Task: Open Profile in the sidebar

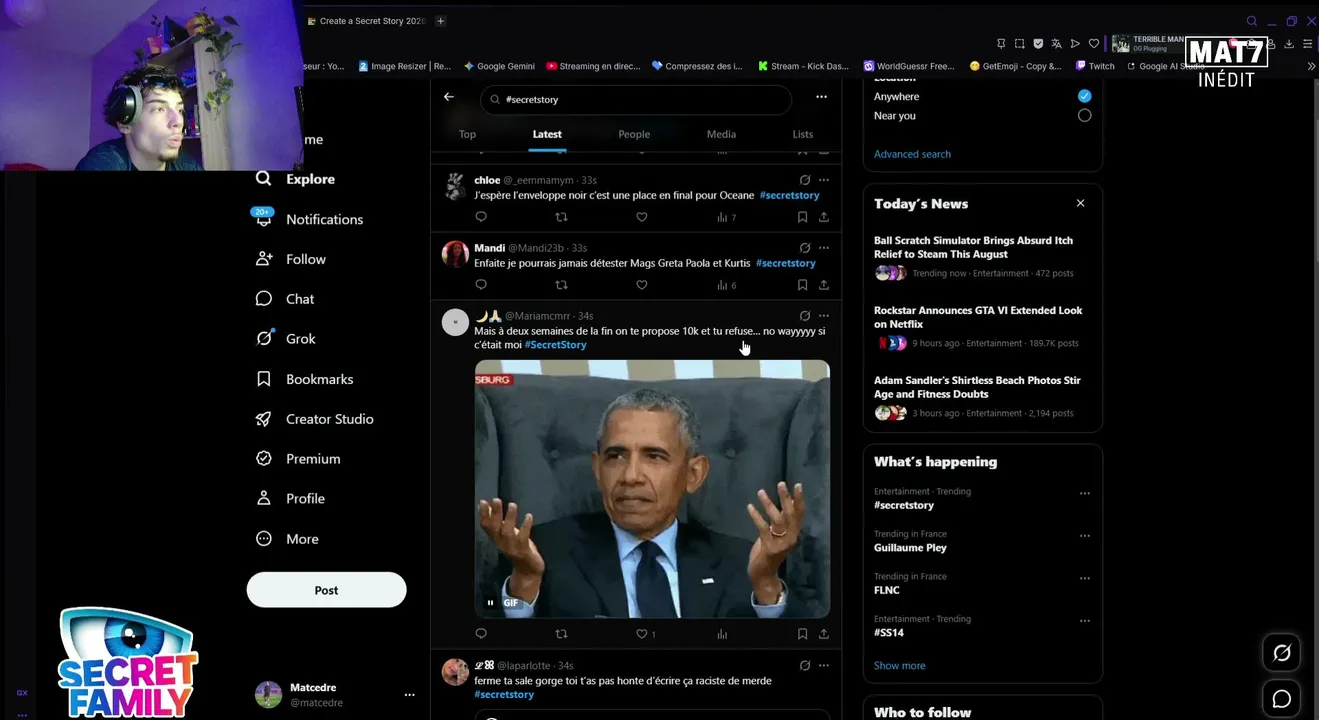Action: pyautogui.click(x=291, y=499)
